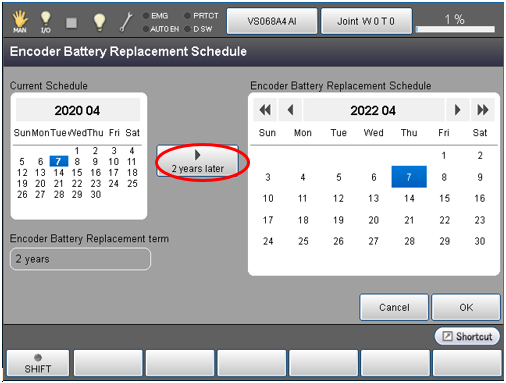This screenshot has height=383, width=506.
Task: Click the 2 years later button
Action: pos(198,161)
